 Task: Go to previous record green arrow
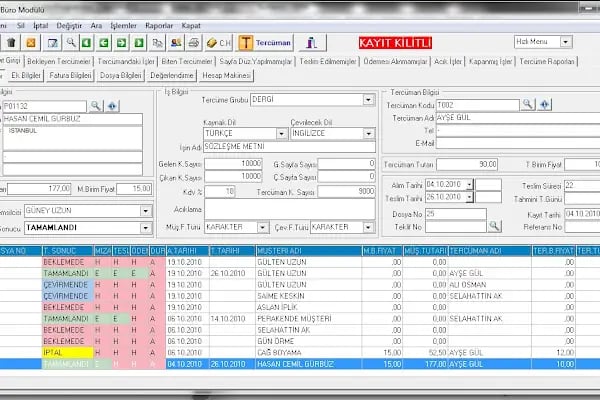(x=104, y=42)
